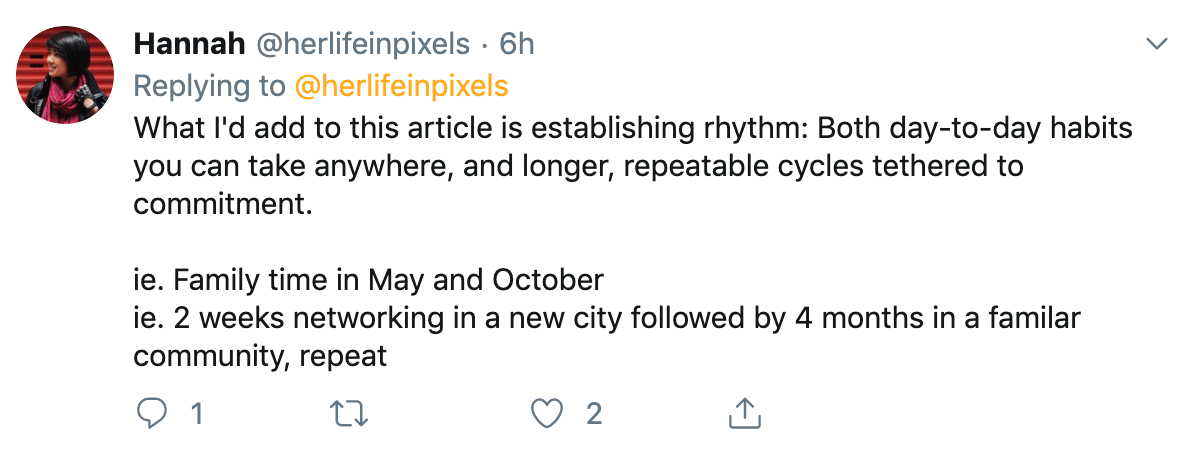This screenshot has height=458, width=1188.
Task: Click the display name Hannah
Action: point(189,45)
